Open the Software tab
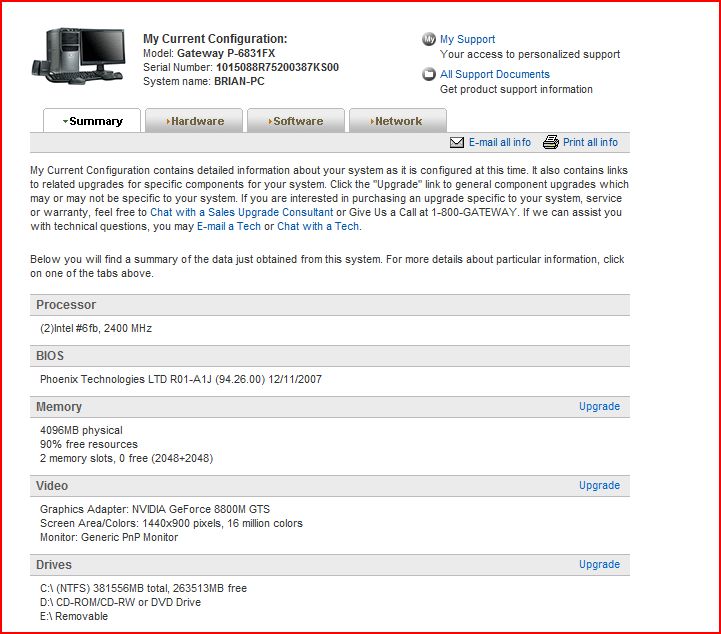Image resolution: width=721 pixels, height=634 pixels. point(296,121)
